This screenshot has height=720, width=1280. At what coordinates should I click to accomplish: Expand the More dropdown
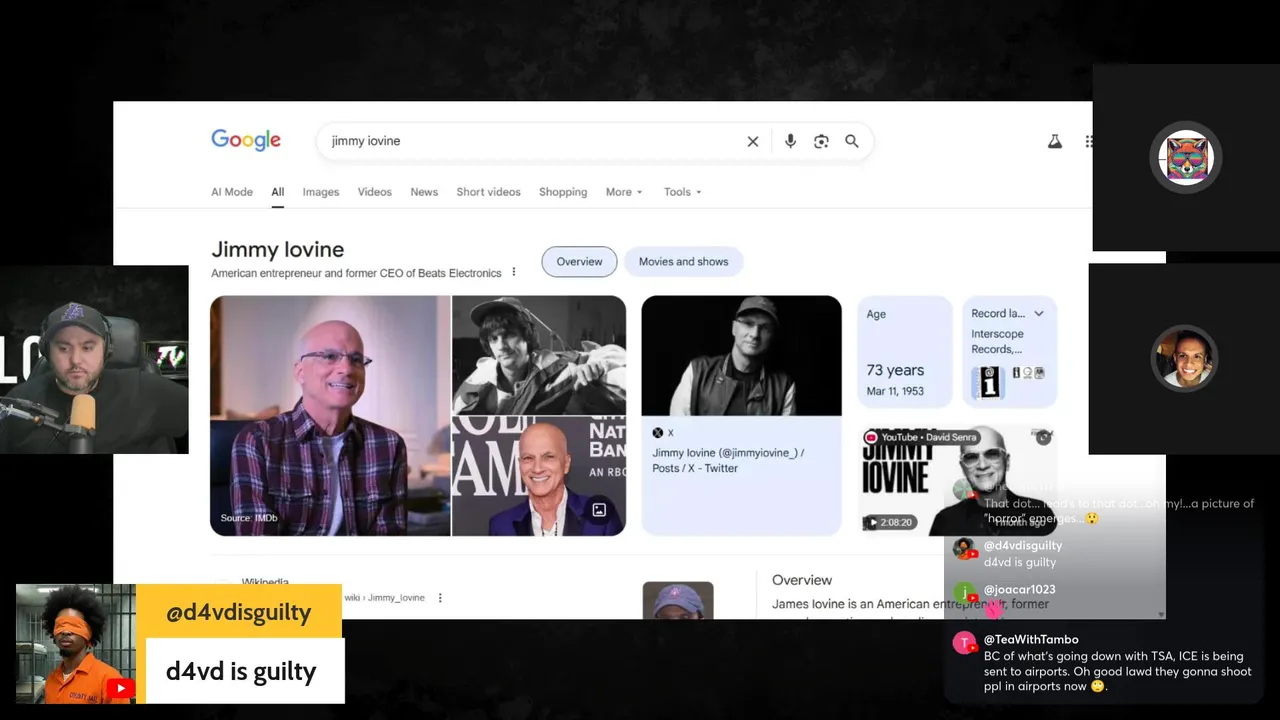point(624,192)
